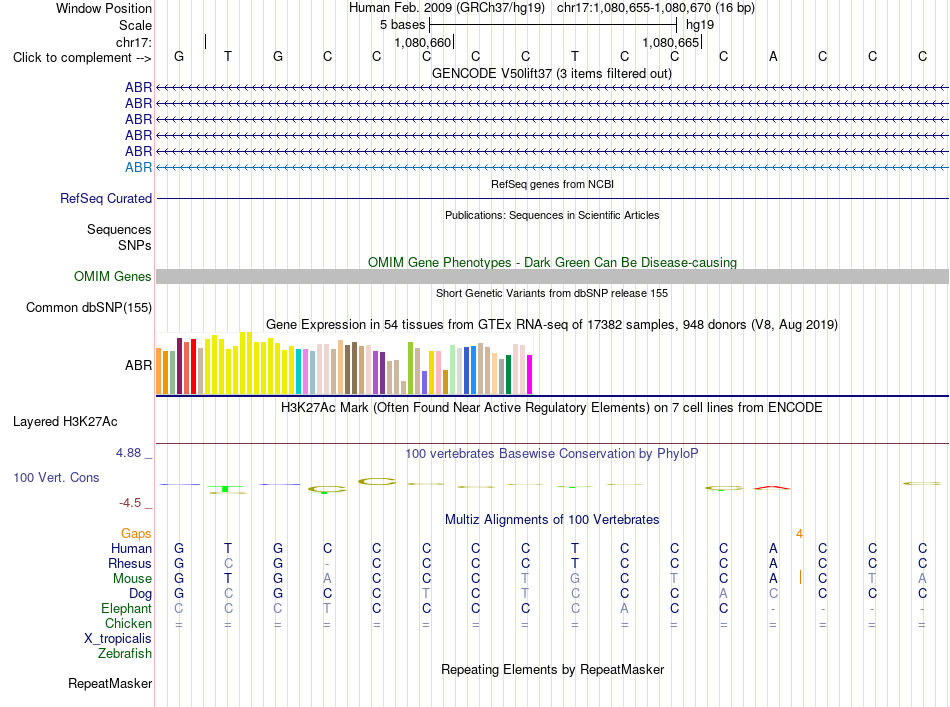Viewport: 950px width, 707px height.
Task: Open 'Multiz Alignments of 100 Vertebrates' title
Action: tap(552, 520)
